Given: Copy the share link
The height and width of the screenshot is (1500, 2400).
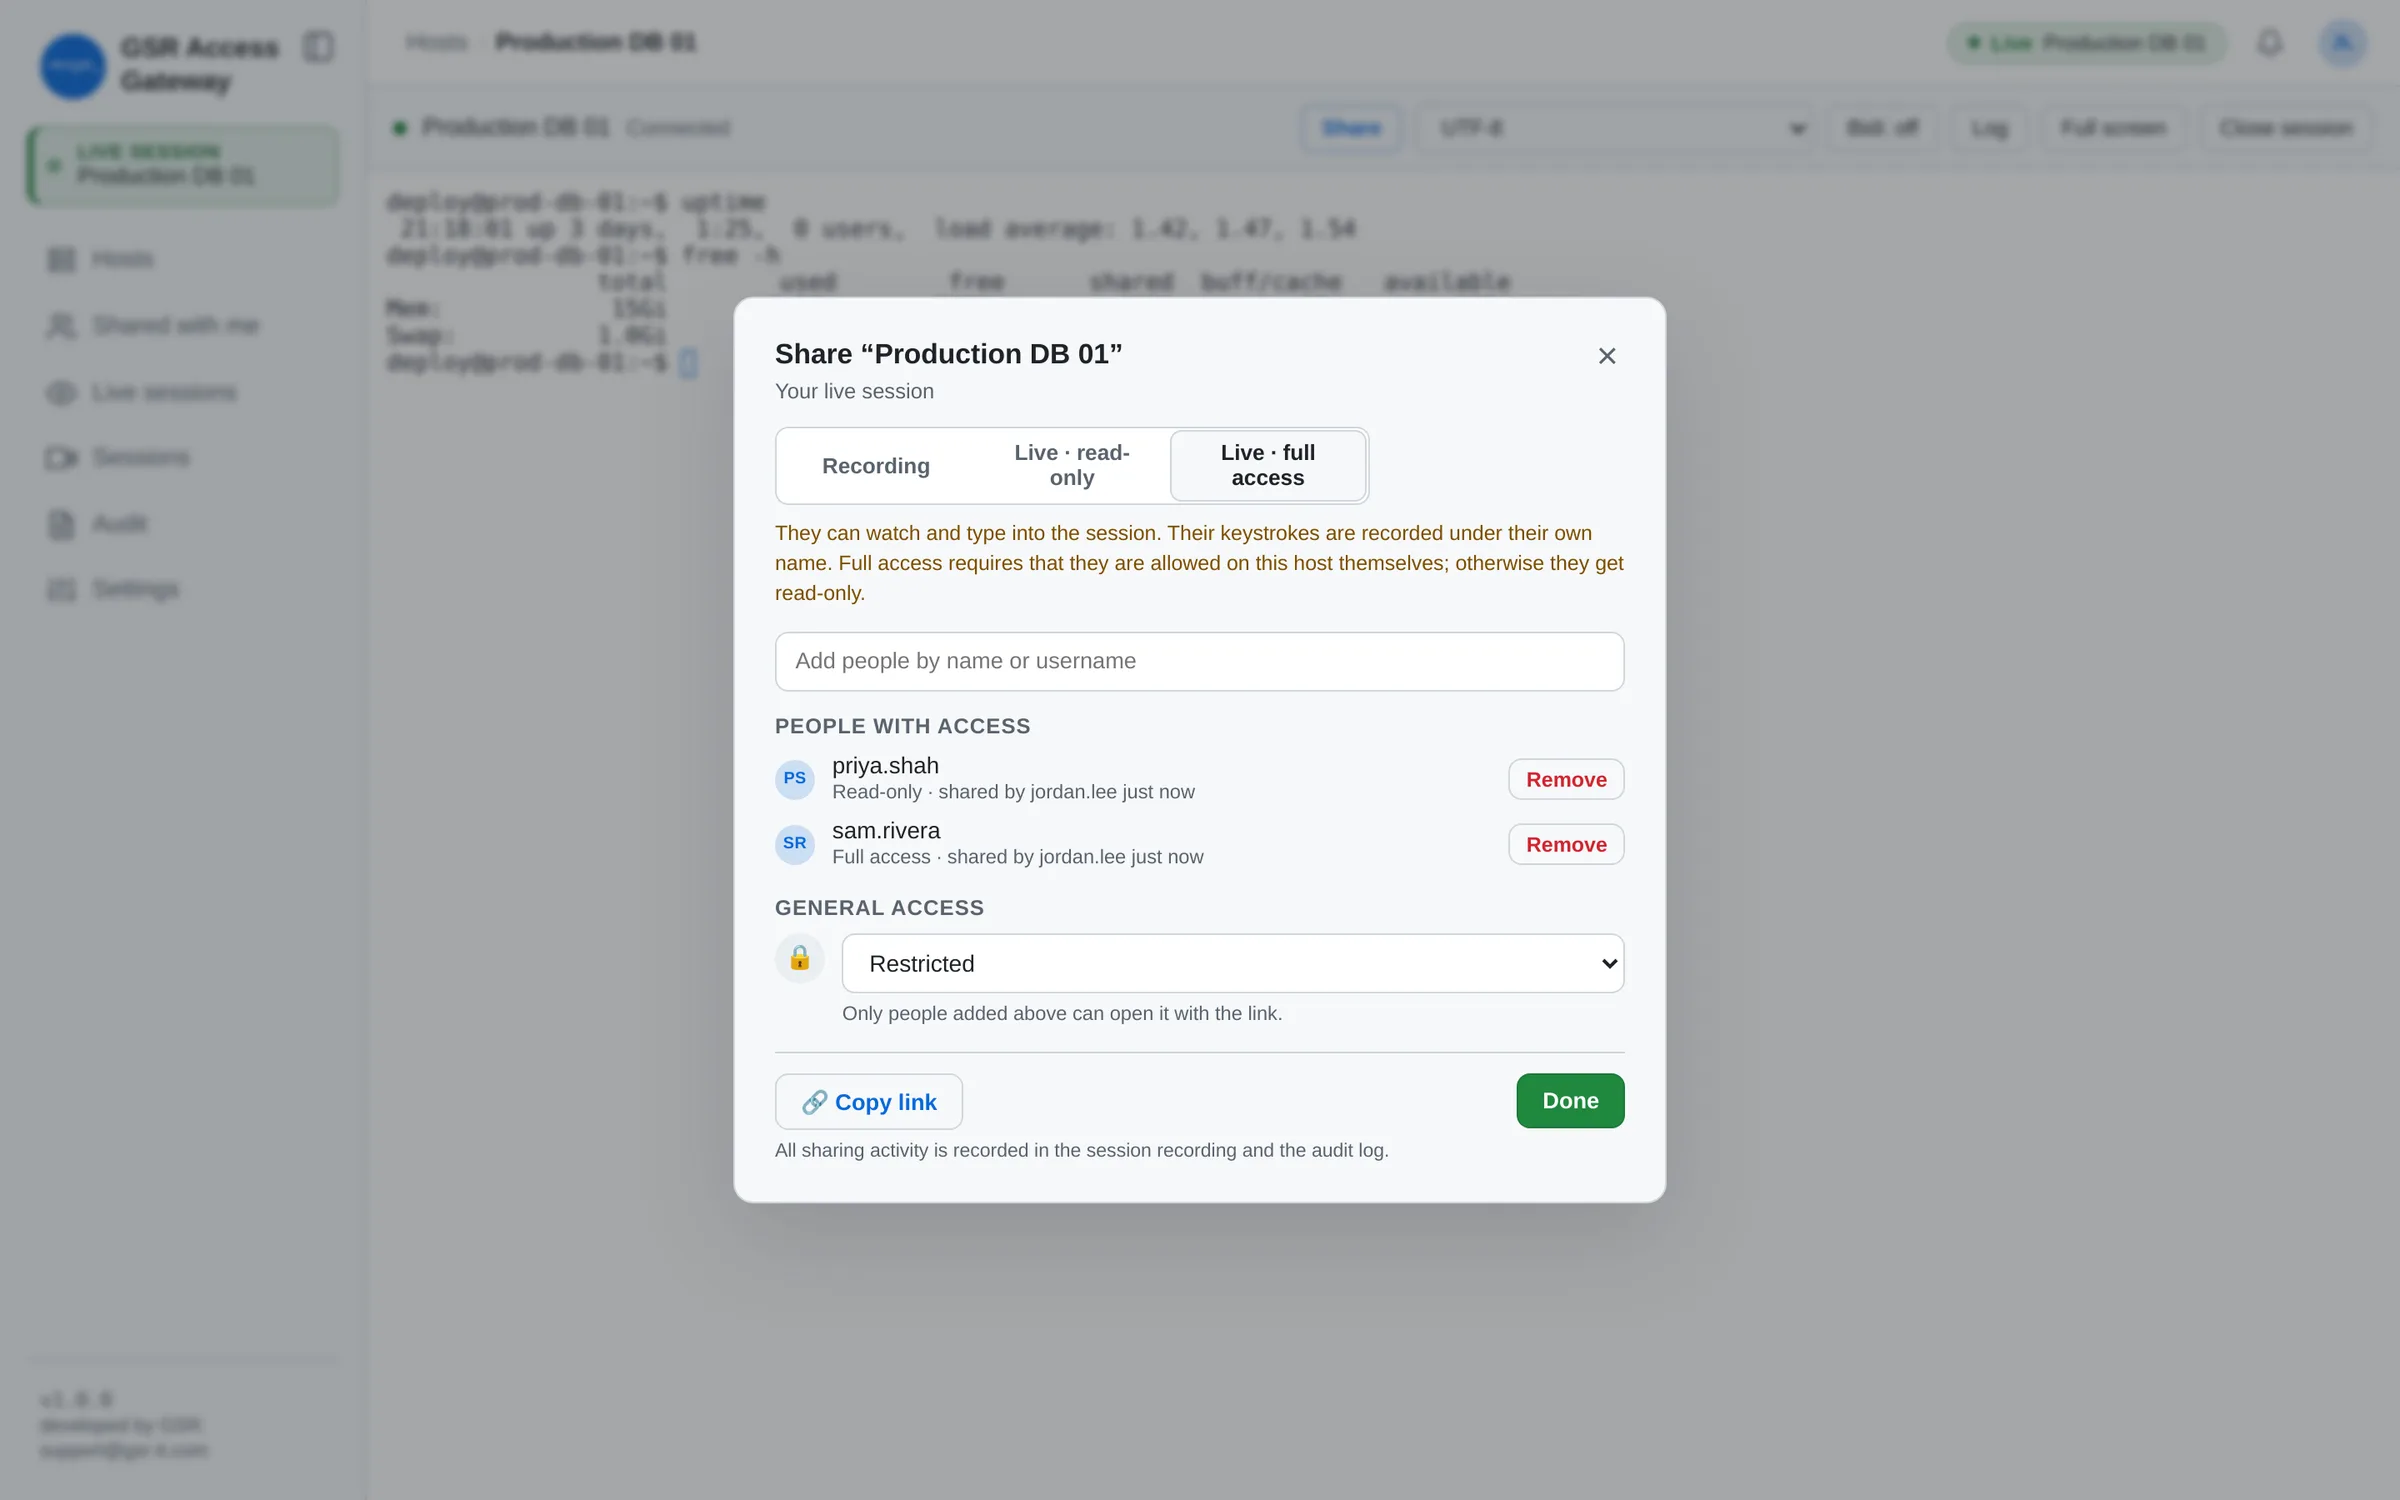Looking at the screenshot, I should click(868, 1102).
